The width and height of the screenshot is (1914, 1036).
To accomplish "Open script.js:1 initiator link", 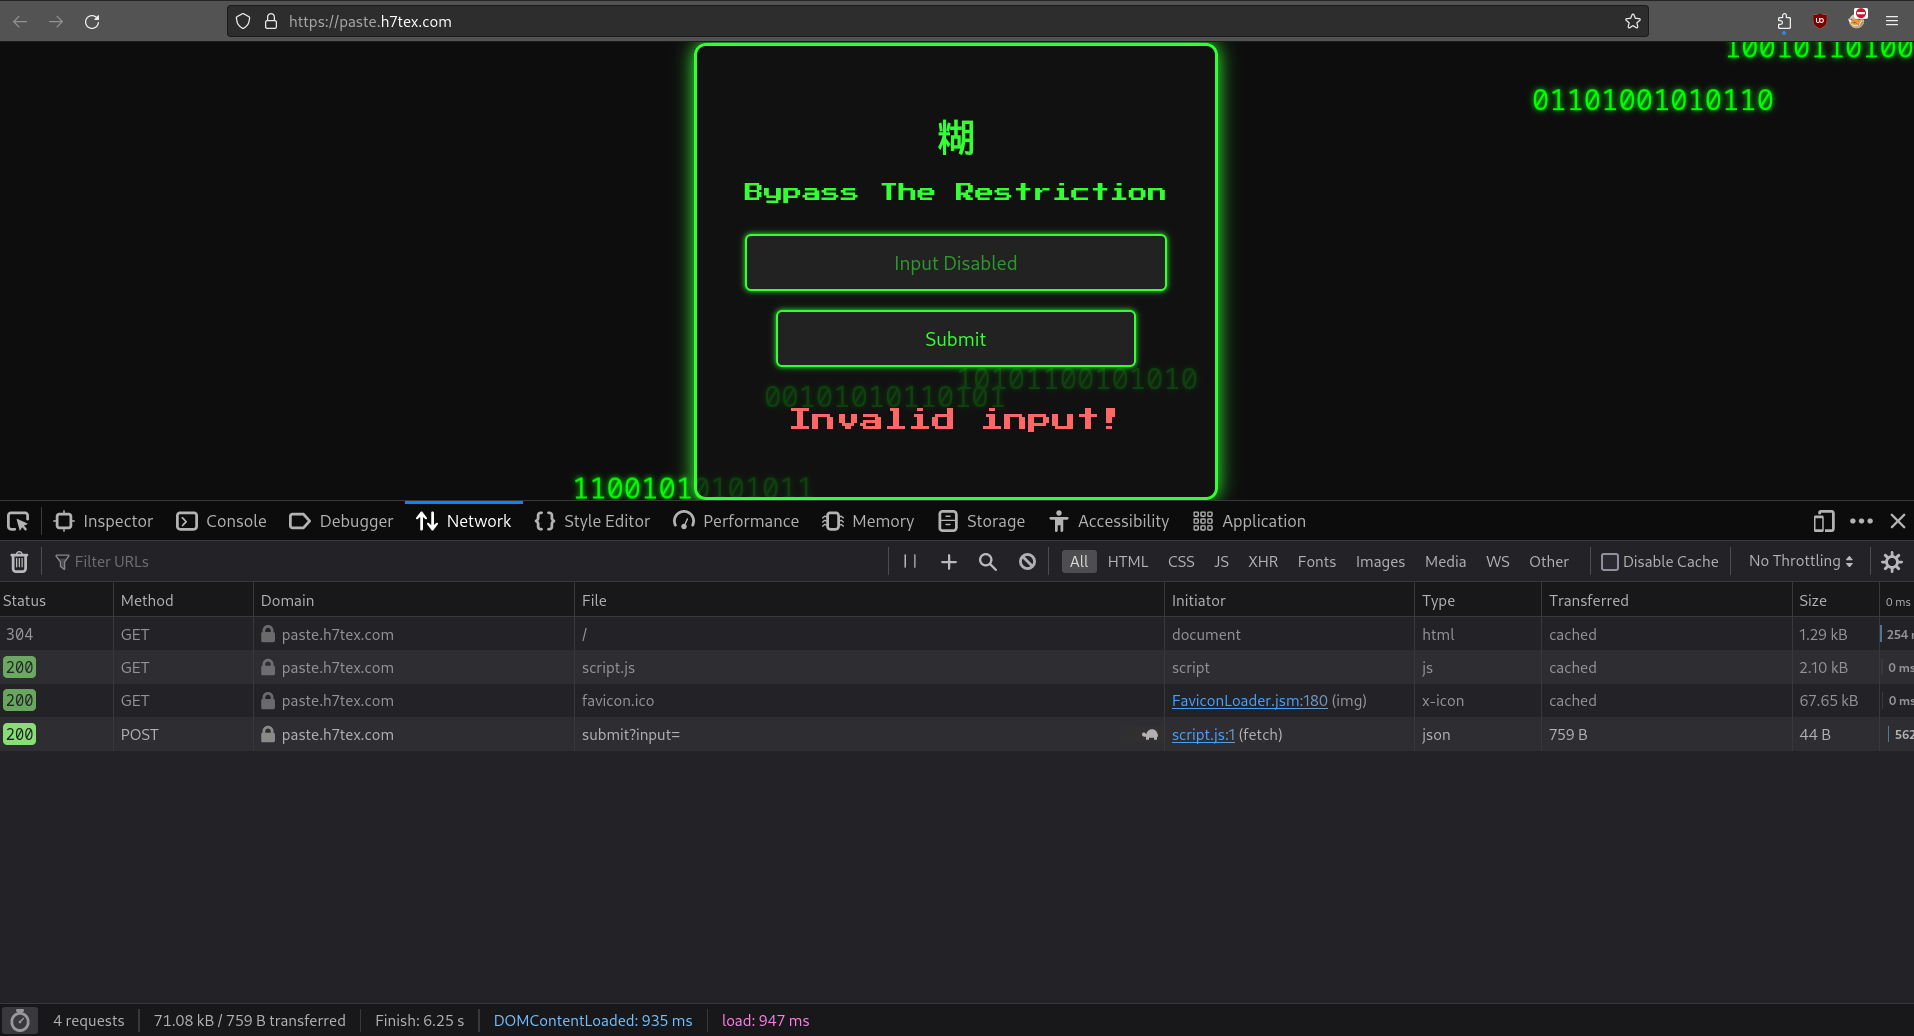I will [x=1203, y=734].
